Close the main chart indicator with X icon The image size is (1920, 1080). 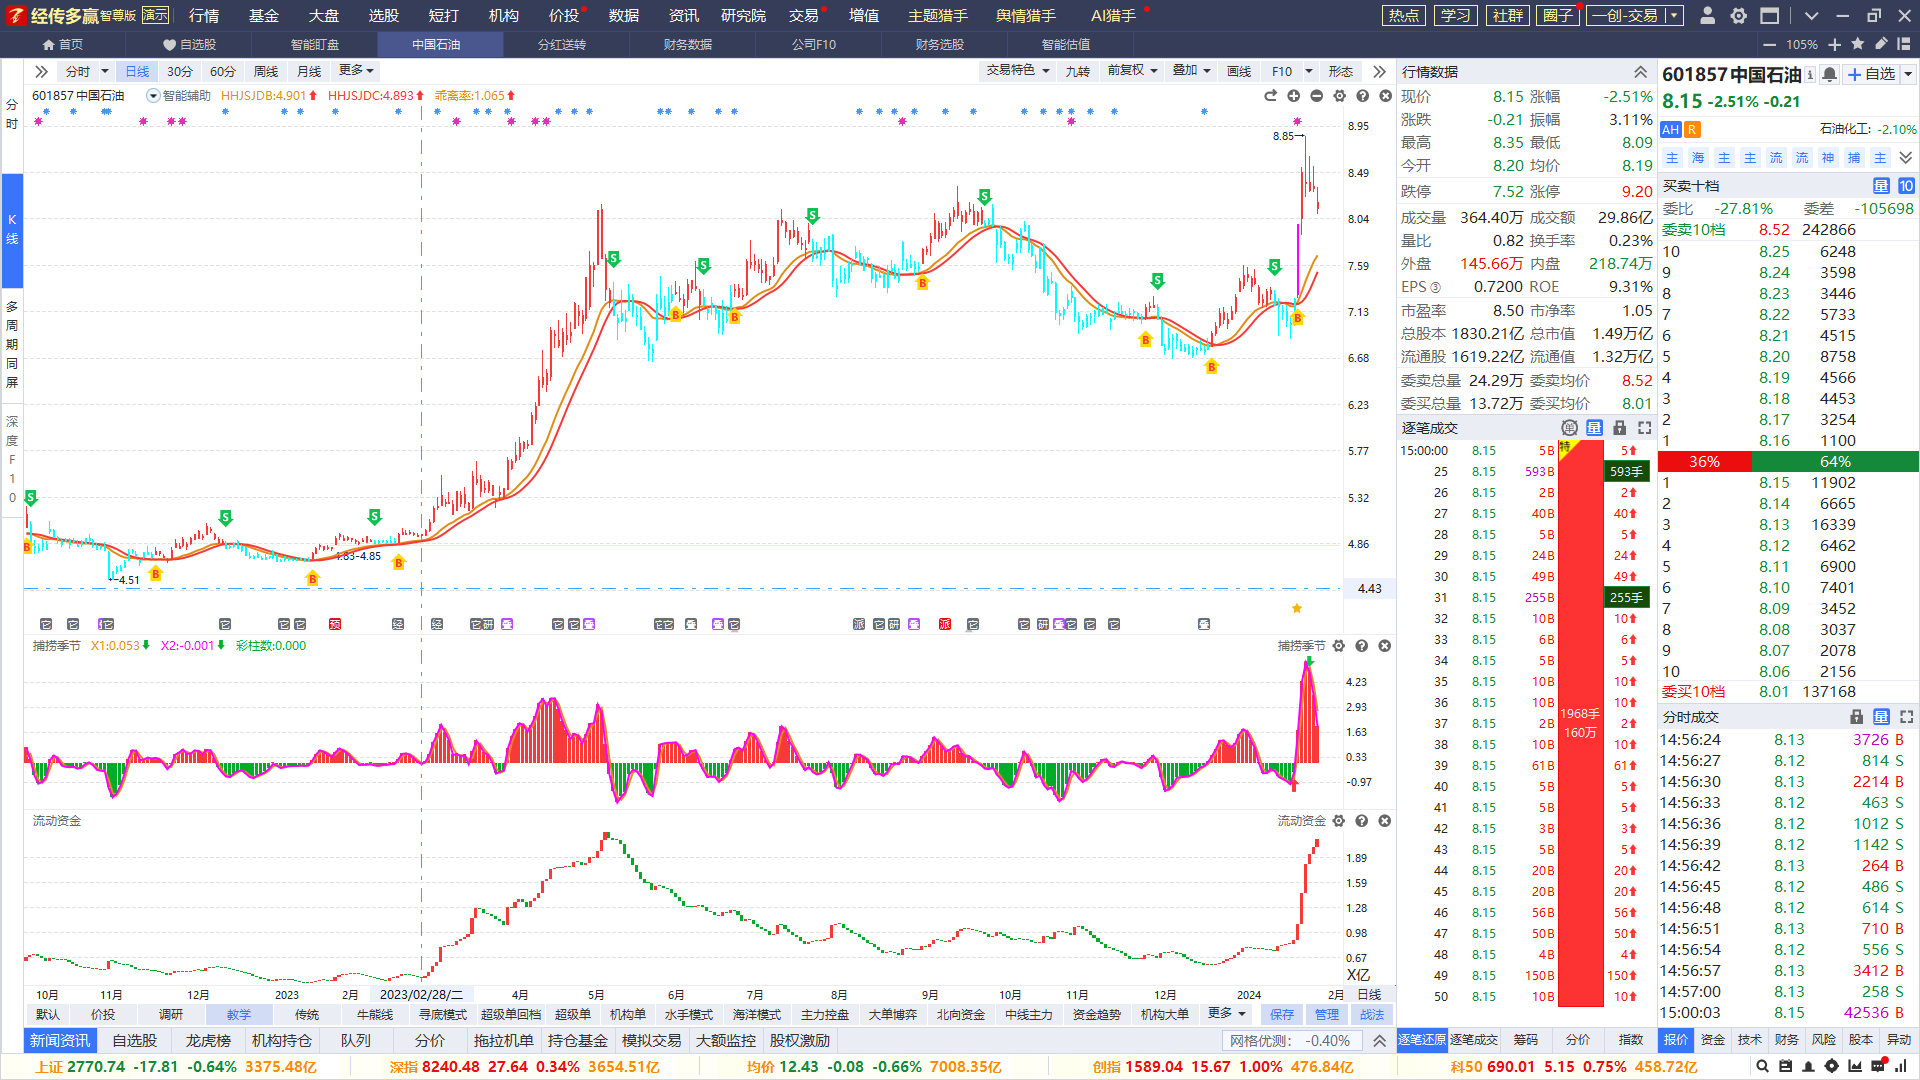[x=1386, y=96]
